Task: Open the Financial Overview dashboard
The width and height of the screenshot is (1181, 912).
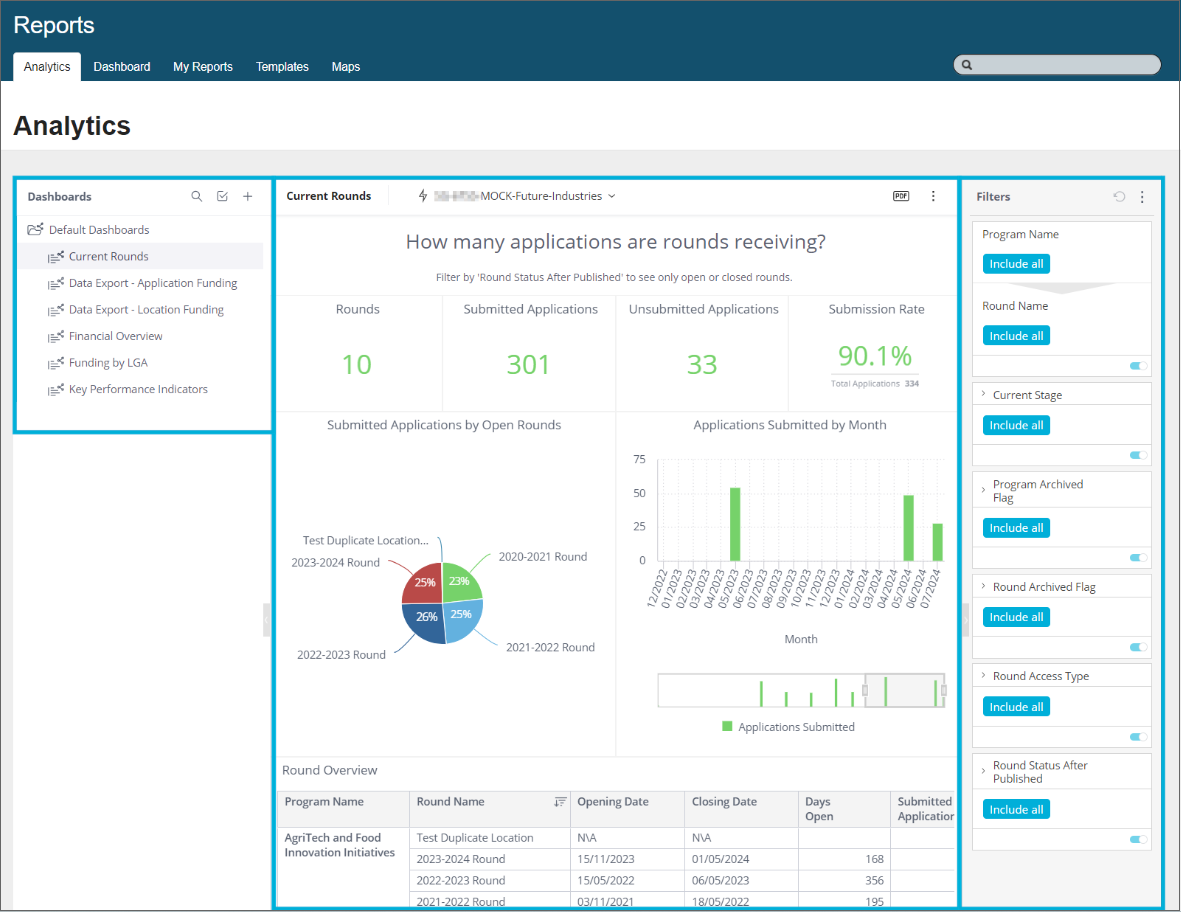Action: 115,336
